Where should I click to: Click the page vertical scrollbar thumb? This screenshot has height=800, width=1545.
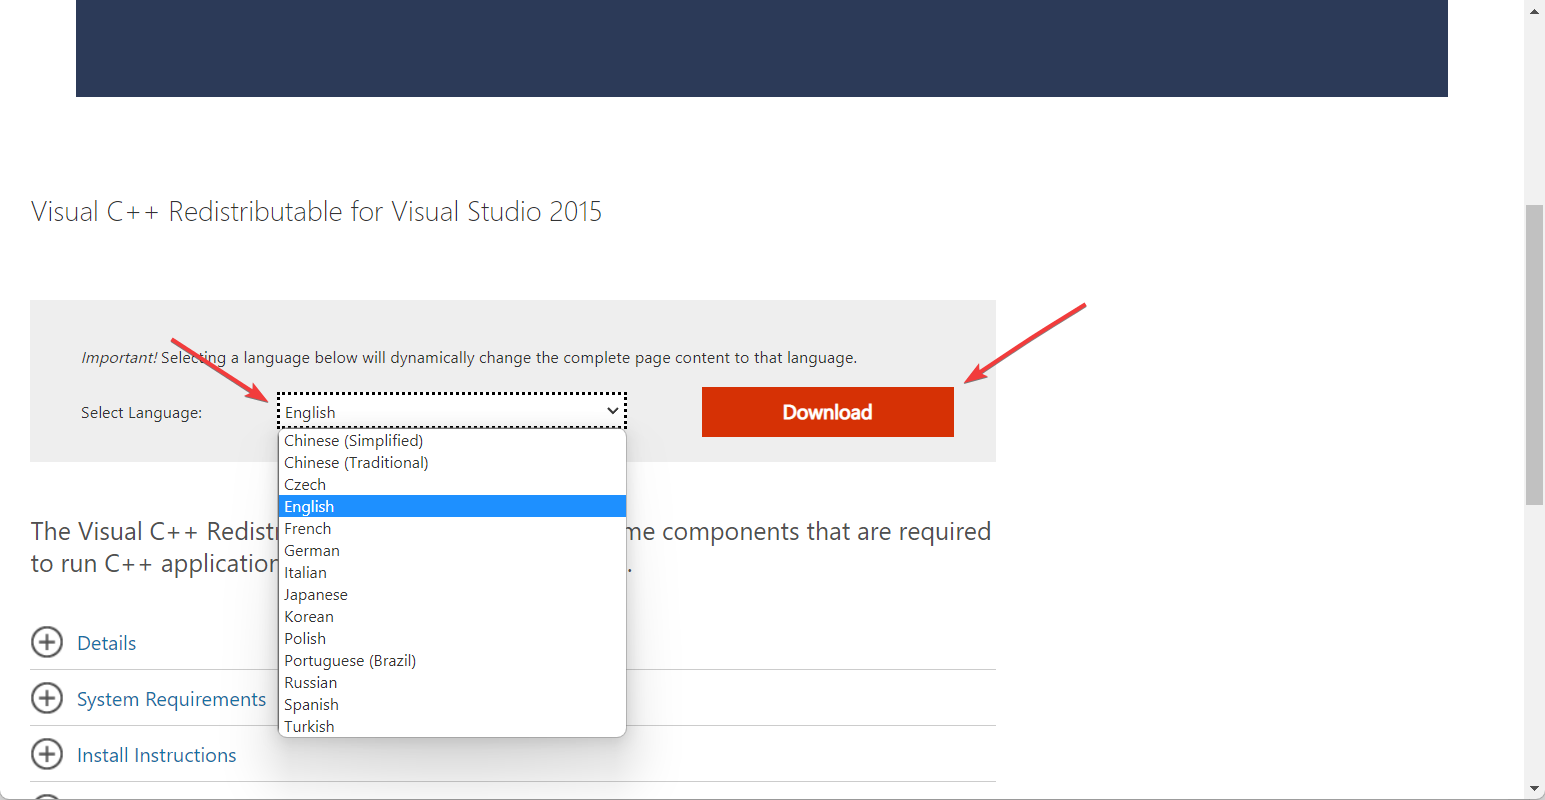click(1534, 355)
